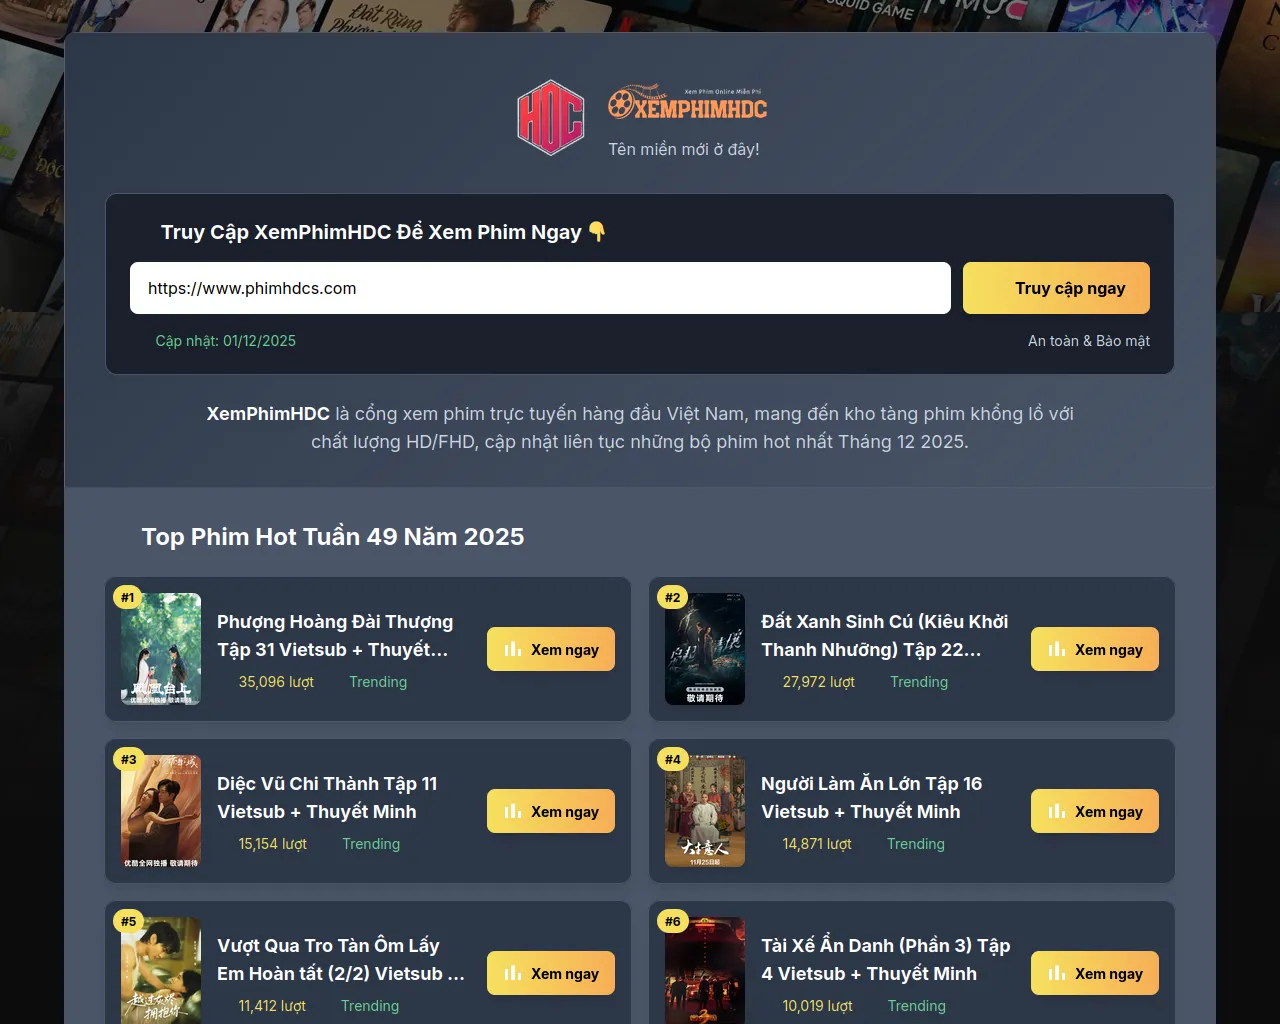
Task: Open the Vượt Qua Tro Tàn title link
Action: 341,959
